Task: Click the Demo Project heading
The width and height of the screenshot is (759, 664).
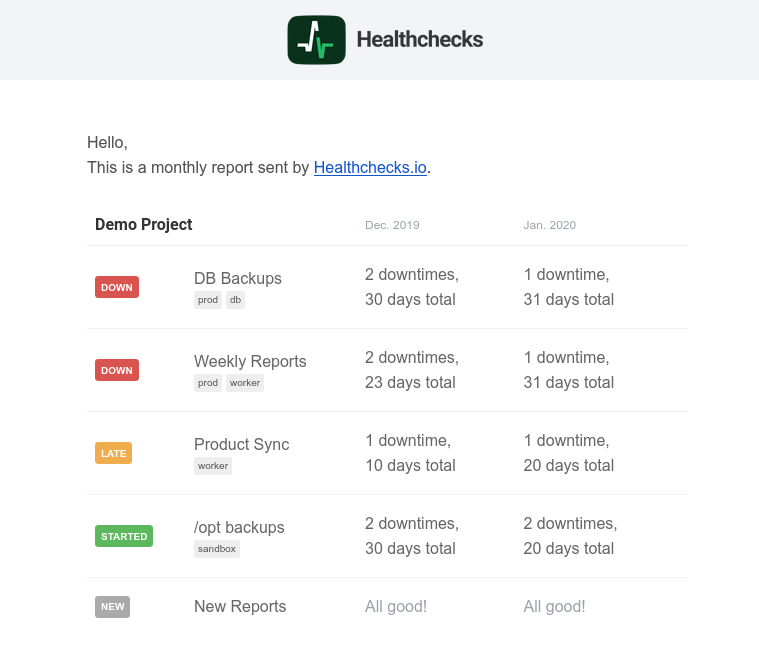Action: point(144,224)
